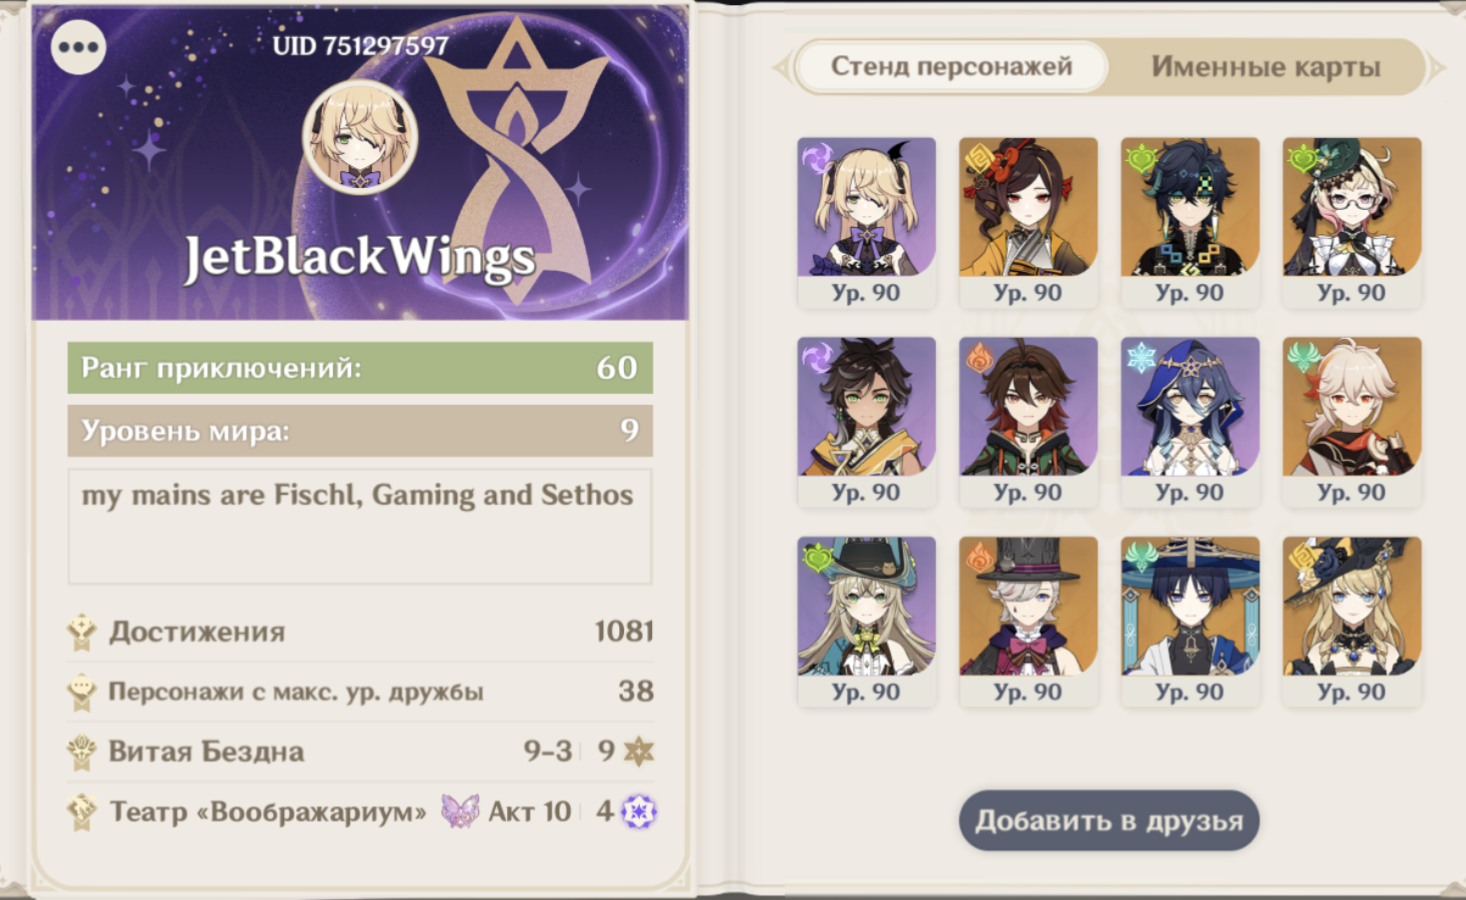Click the Abyss star count icon
Viewport: 1466px width, 900px height.
638,751
